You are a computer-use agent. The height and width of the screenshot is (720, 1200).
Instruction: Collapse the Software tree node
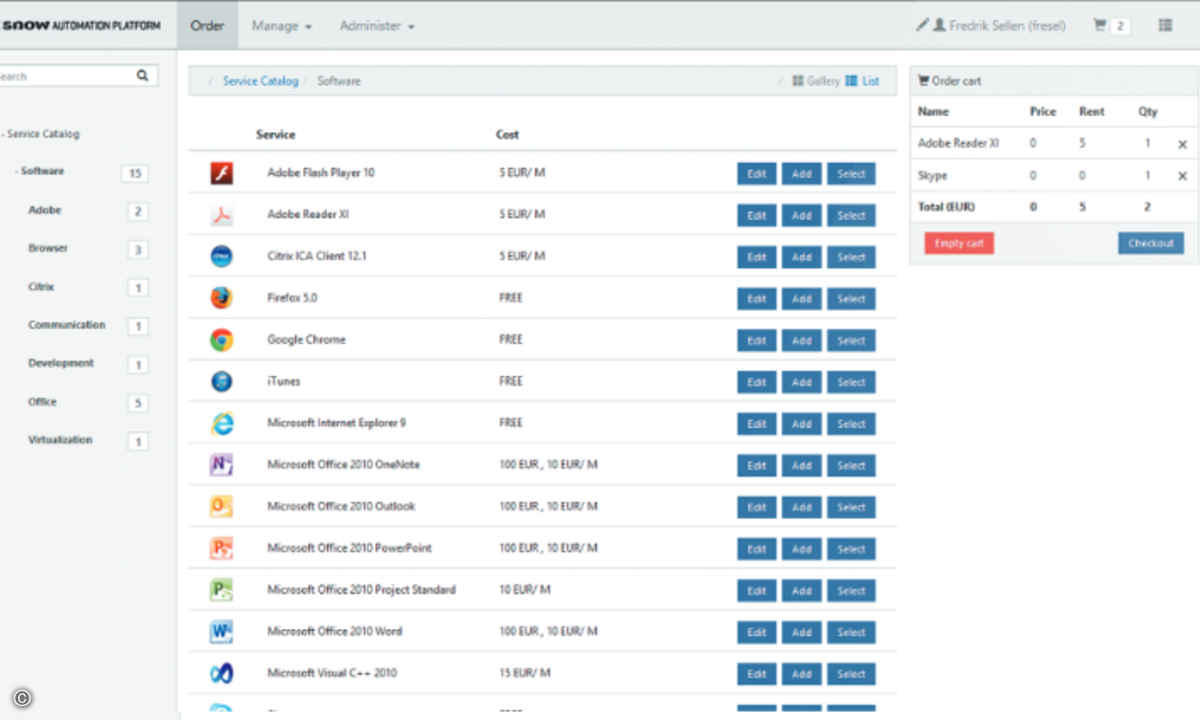click(x=16, y=172)
